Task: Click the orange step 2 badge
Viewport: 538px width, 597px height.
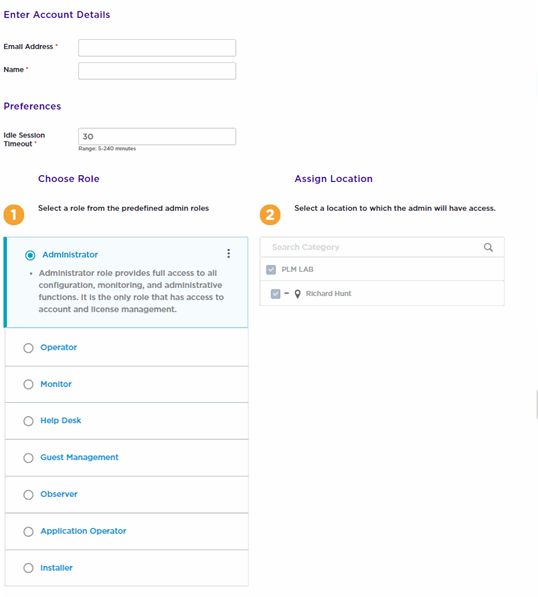Action: tap(270, 215)
